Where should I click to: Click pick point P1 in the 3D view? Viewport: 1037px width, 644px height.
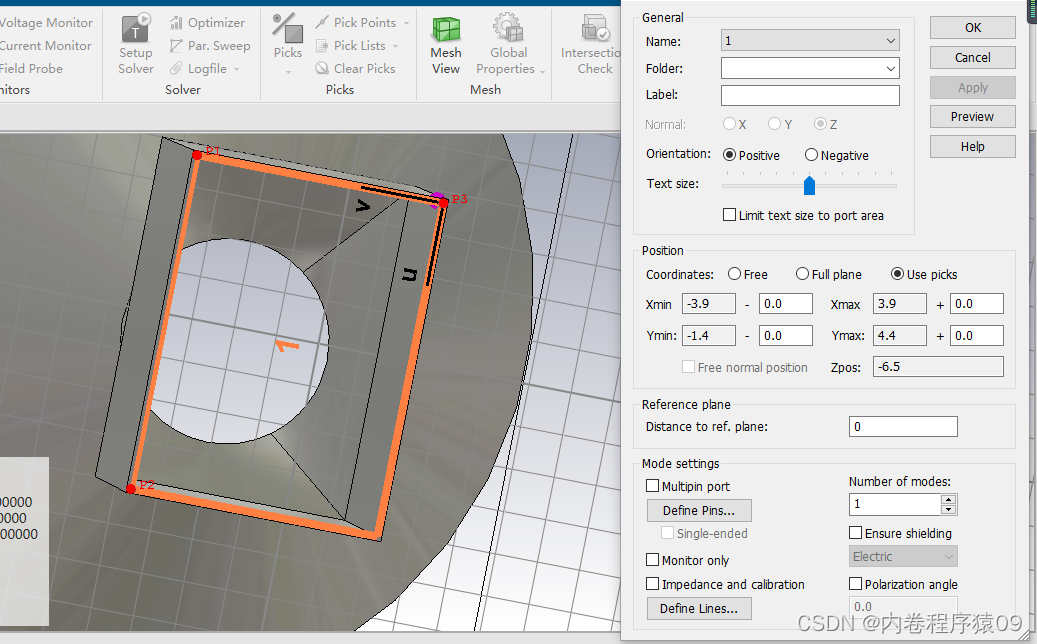coord(197,155)
